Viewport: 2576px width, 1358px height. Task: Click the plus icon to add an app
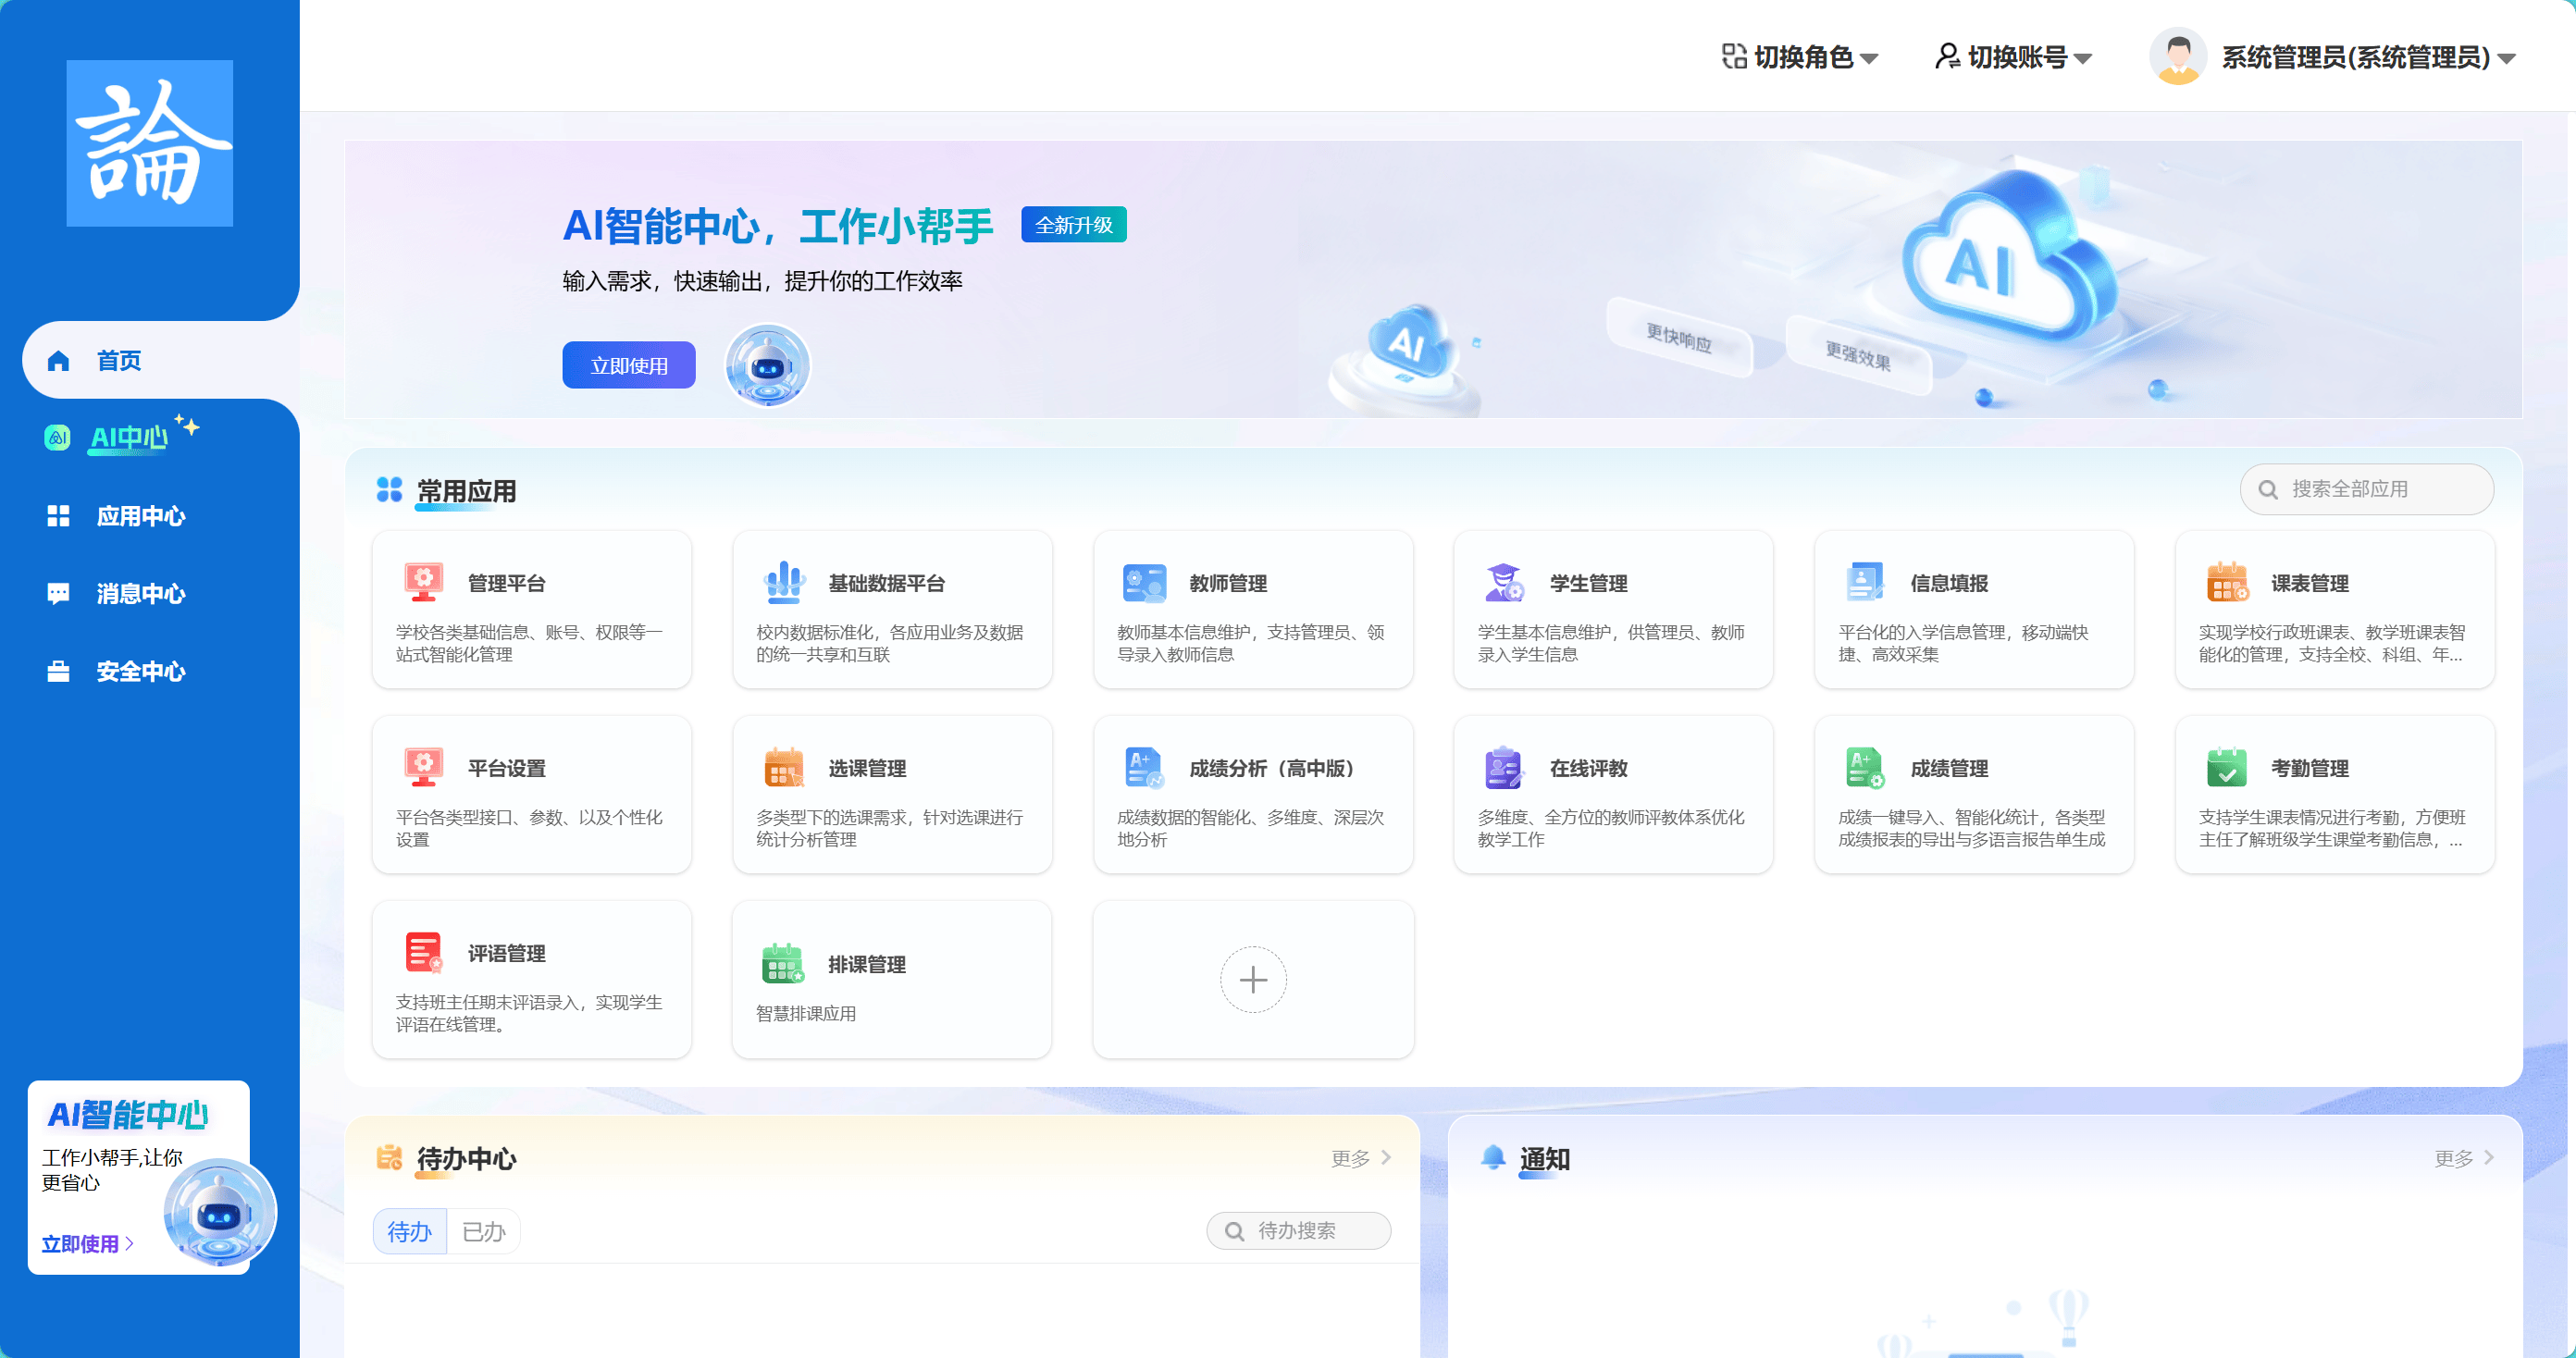[x=1253, y=979]
